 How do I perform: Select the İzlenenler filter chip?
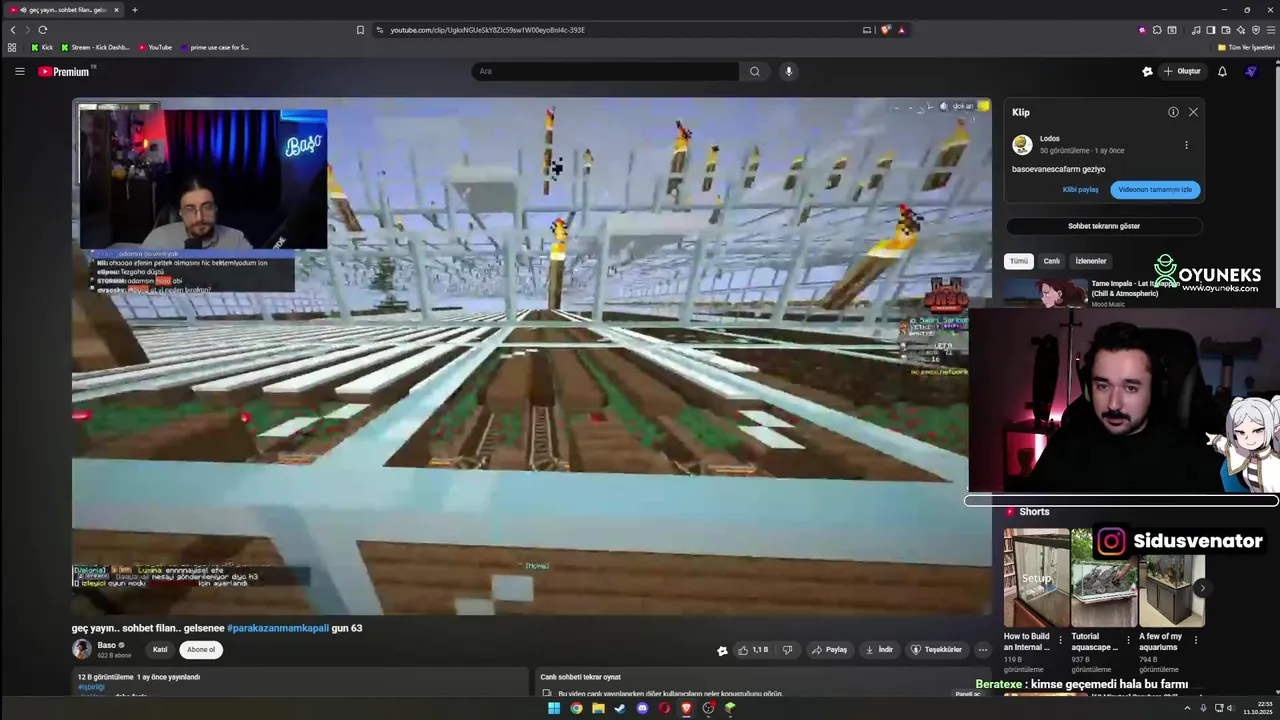(1091, 261)
